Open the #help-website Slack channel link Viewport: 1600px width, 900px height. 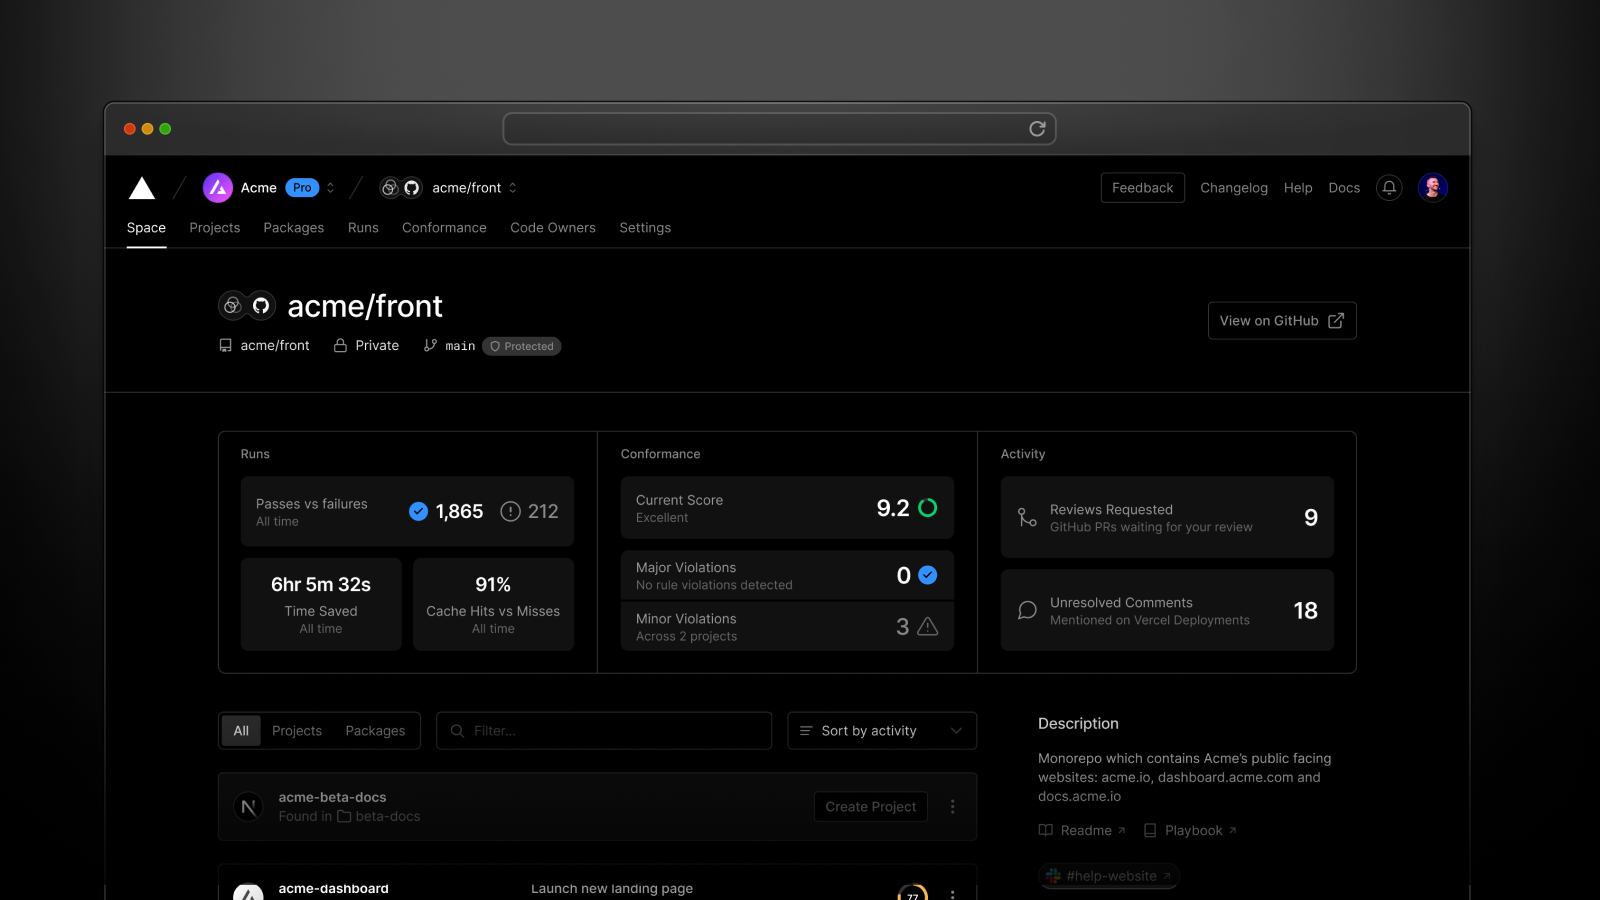[x=1109, y=876]
